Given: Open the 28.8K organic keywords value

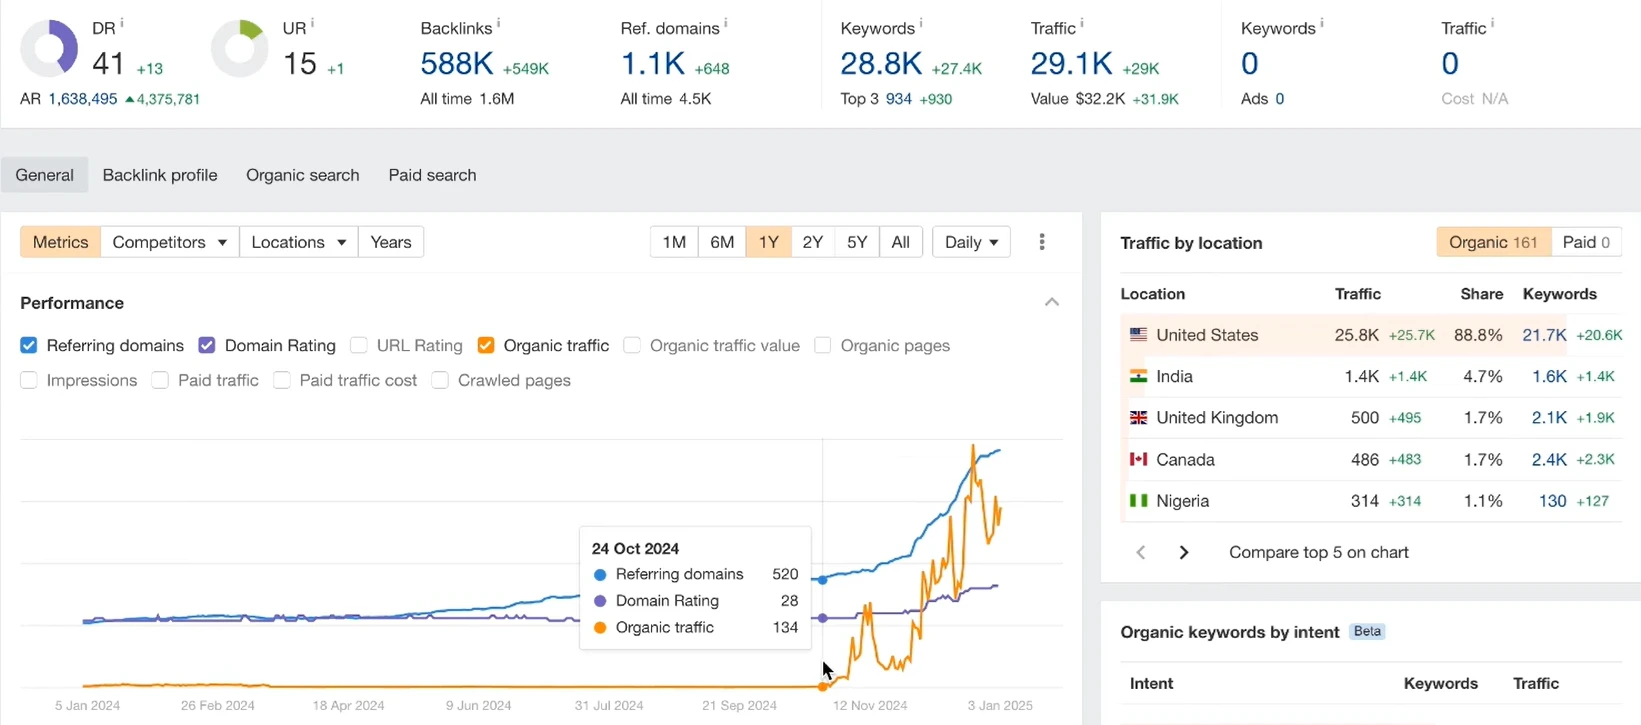Looking at the screenshot, I should pyautogui.click(x=881, y=64).
